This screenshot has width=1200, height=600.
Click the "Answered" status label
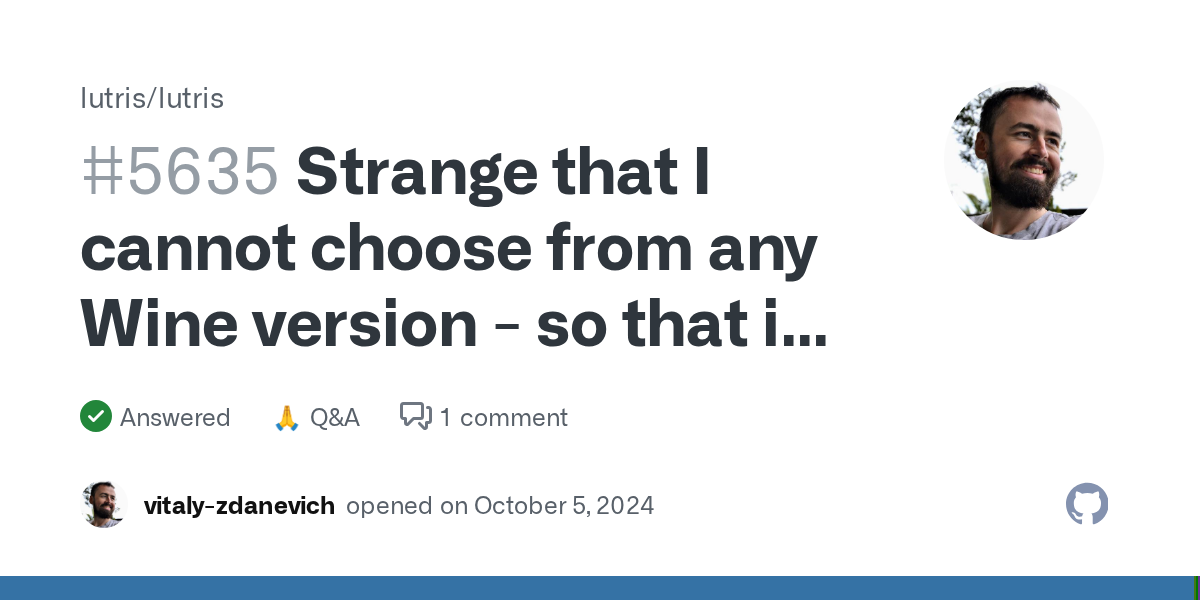point(175,418)
